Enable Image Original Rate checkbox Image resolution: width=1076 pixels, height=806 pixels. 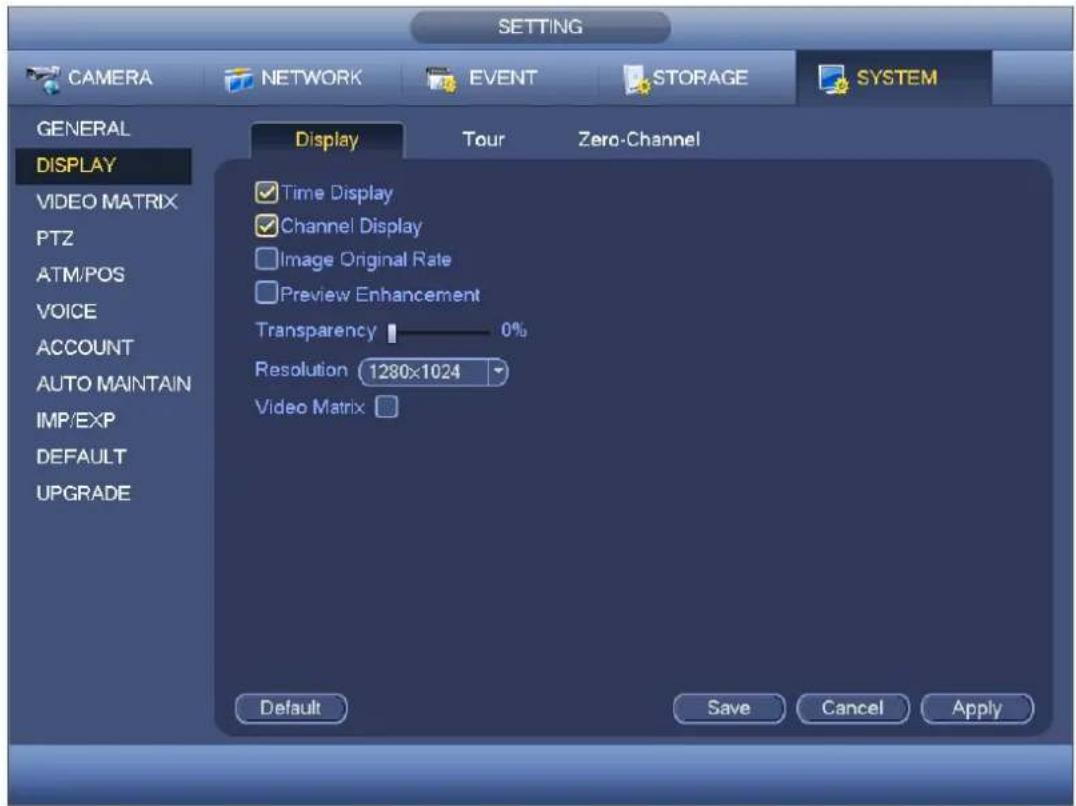[266, 259]
